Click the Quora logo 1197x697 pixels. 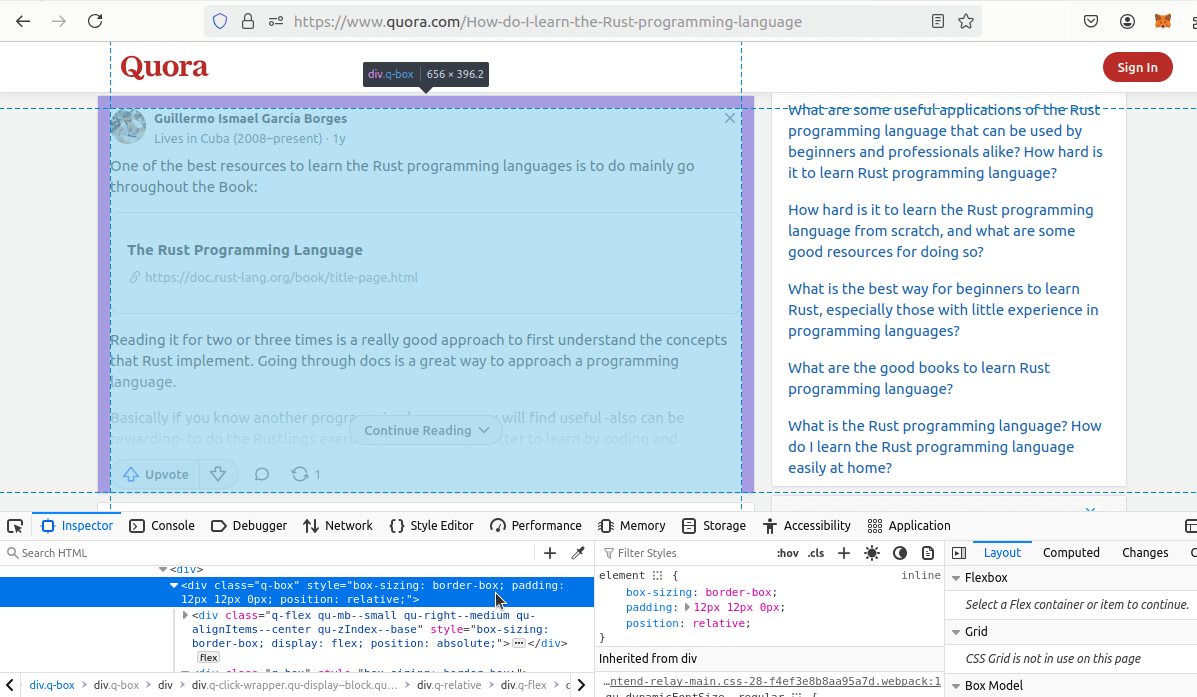tap(164, 67)
